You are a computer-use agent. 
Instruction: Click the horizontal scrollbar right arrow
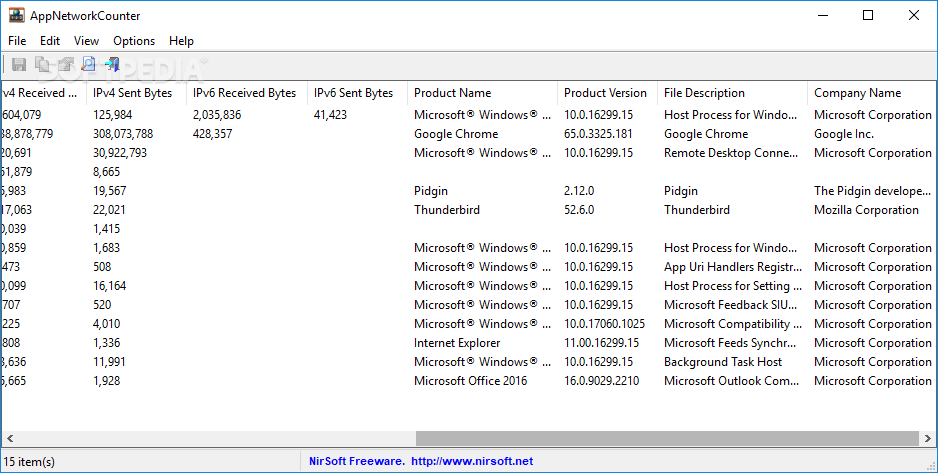(928, 438)
